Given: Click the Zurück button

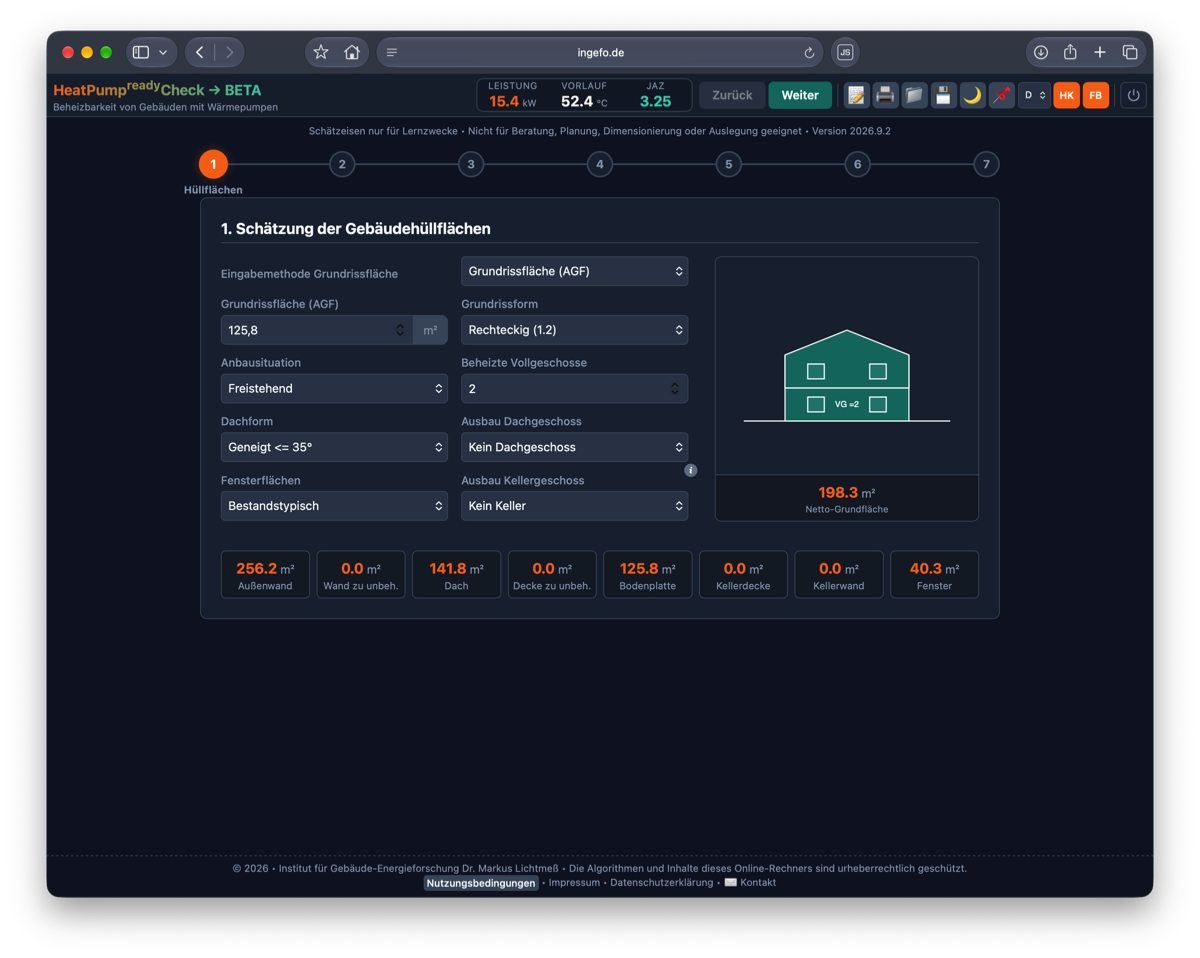Looking at the screenshot, I should tap(732, 95).
